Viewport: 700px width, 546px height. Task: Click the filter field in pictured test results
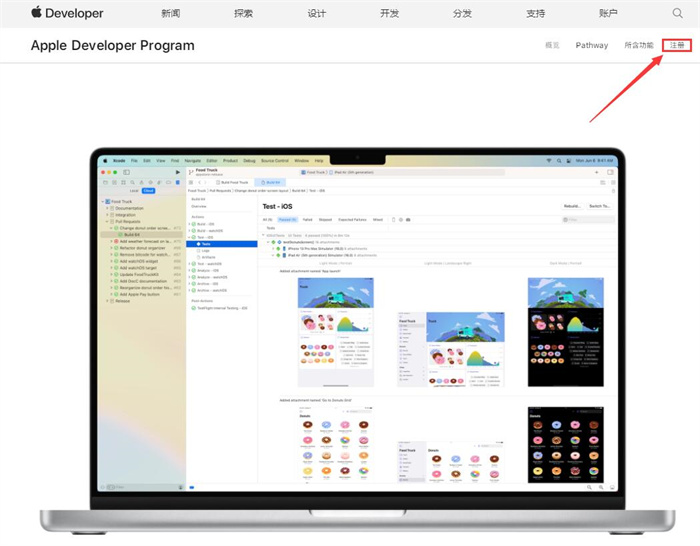coord(588,220)
